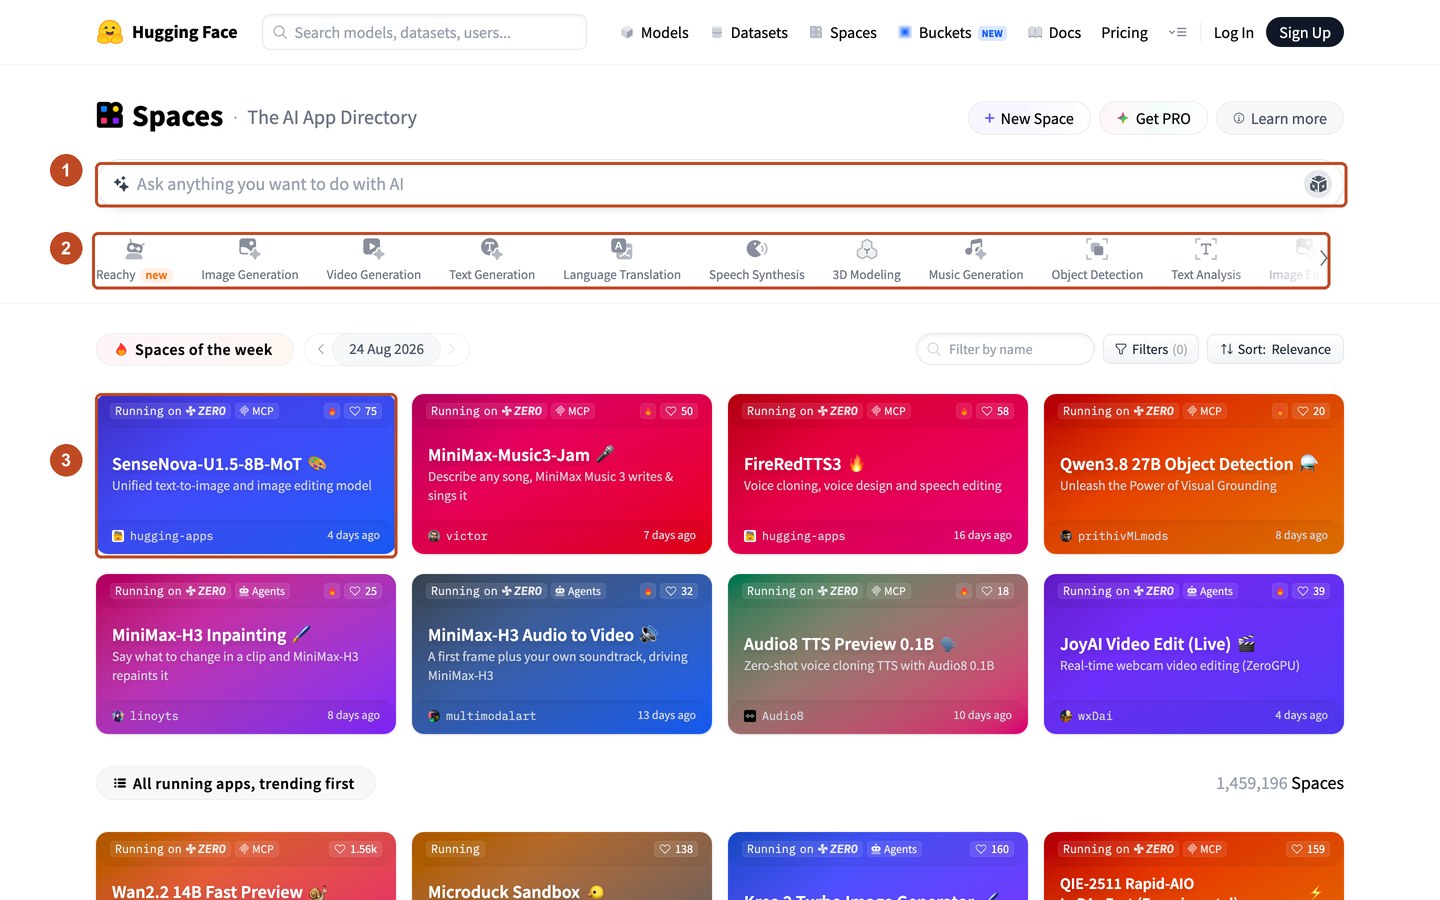The image size is (1440, 900).
Task: Click the Sign Up button
Action: pyautogui.click(x=1305, y=32)
